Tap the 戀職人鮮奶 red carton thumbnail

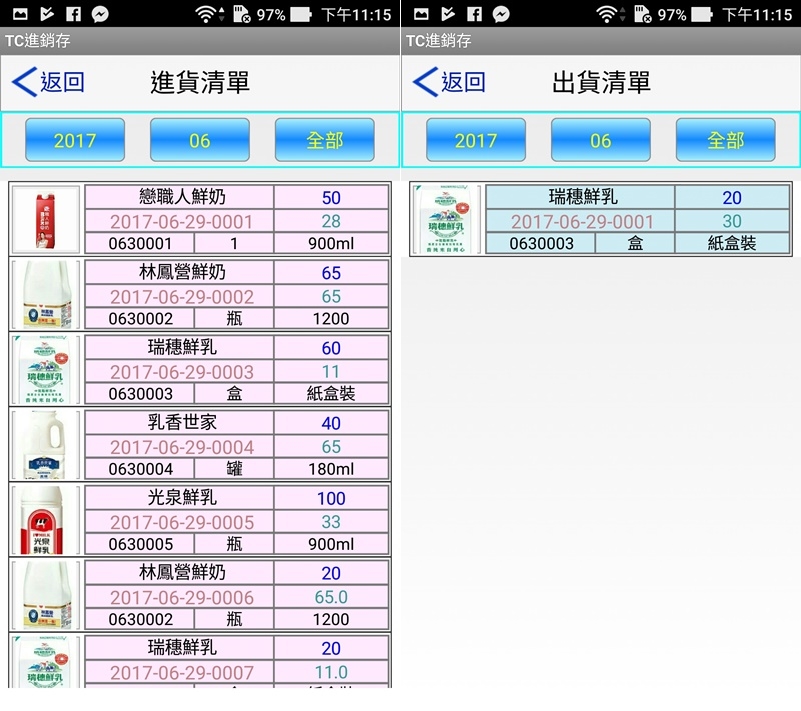(46, 220)
